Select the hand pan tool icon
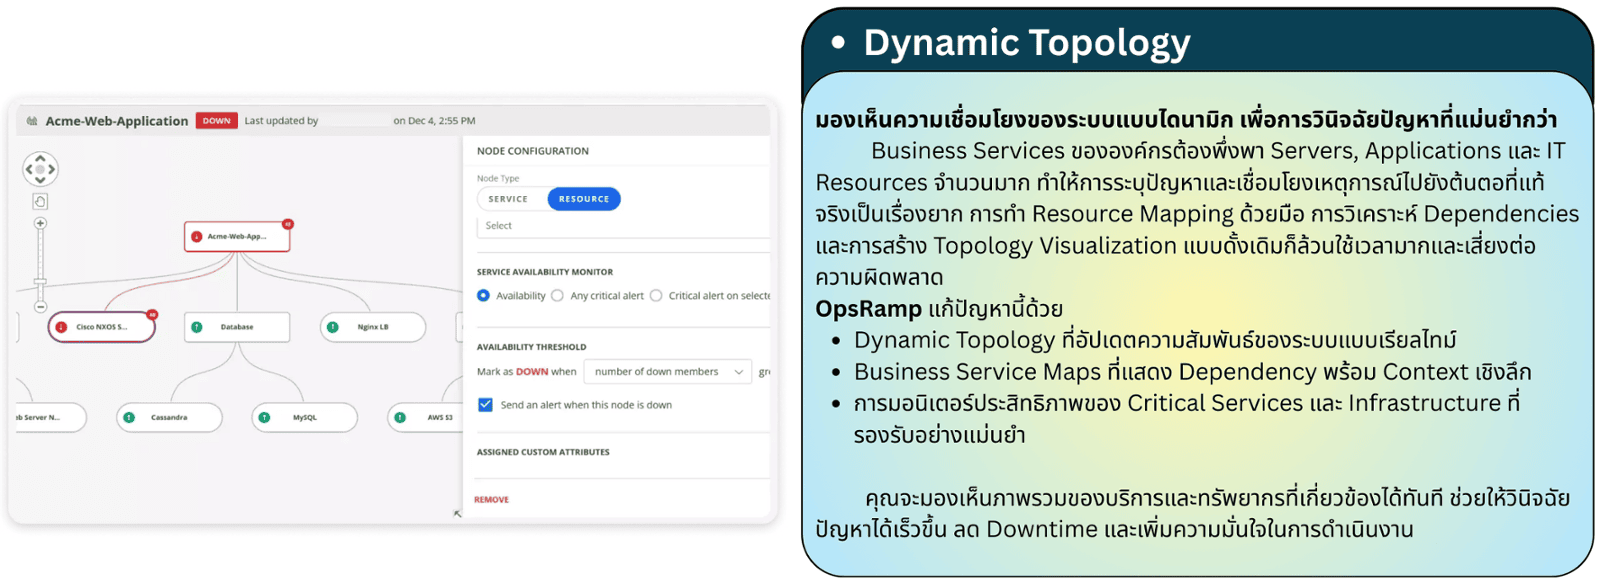Screen dimensions: 1600x583 [40, 201]
